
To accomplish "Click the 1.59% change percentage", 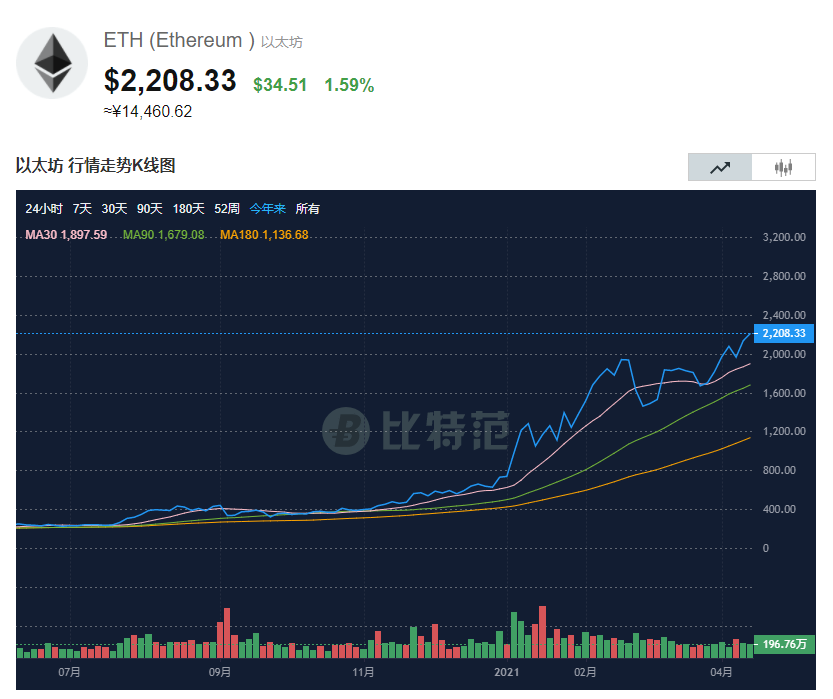I will coord(349,85).
